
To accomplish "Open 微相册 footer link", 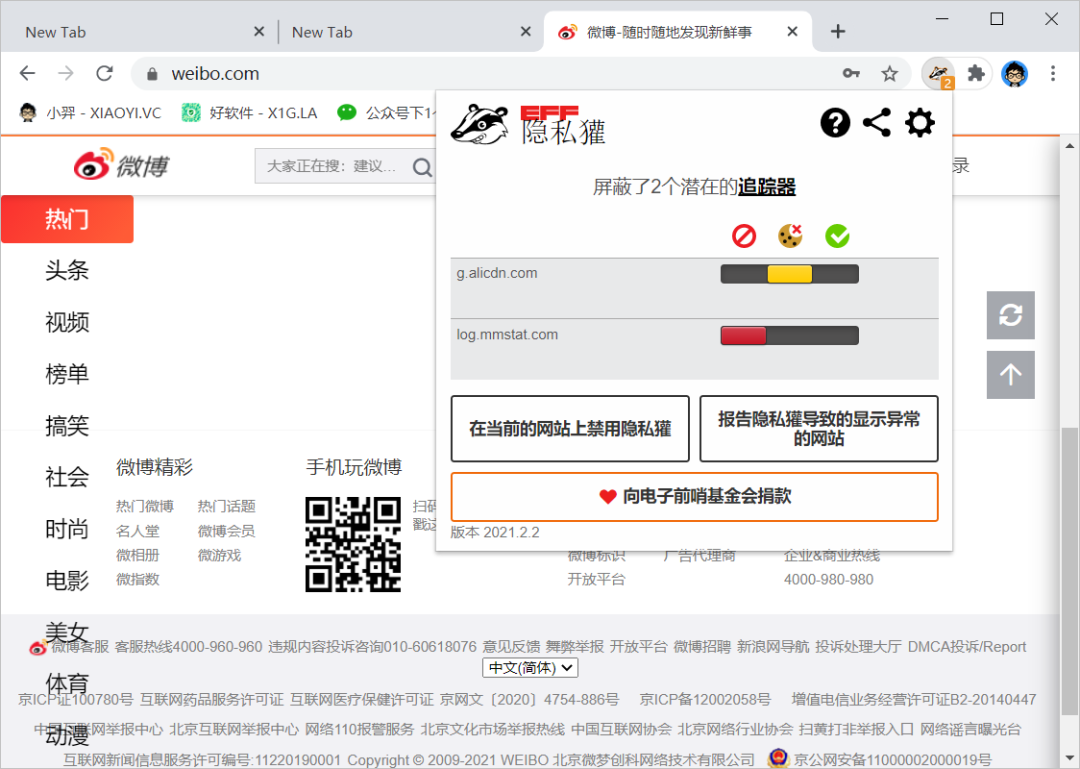I will tap(138, 555).
